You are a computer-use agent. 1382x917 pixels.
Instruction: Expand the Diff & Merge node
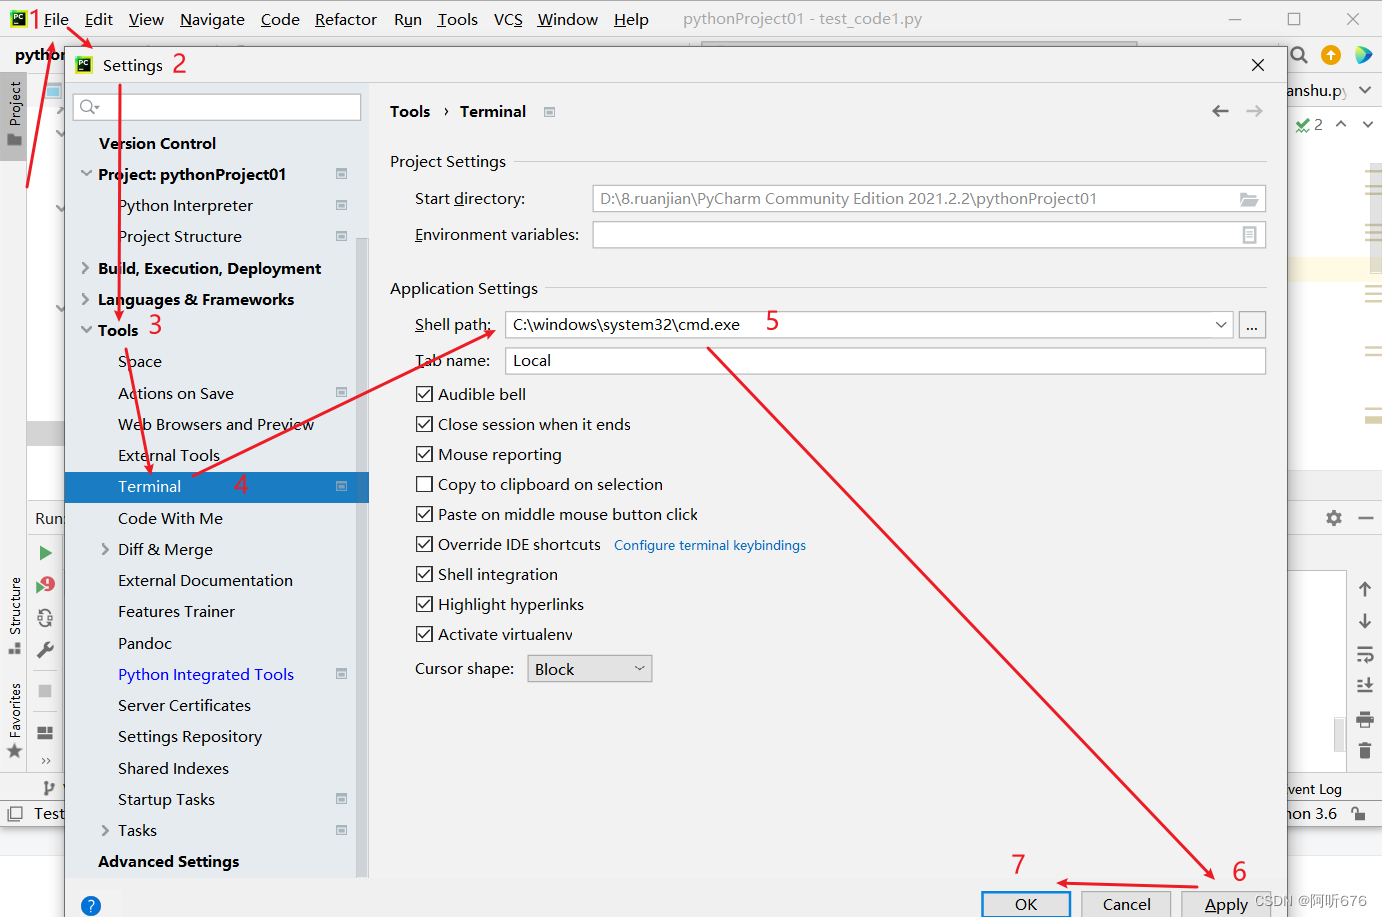point(105,549)
